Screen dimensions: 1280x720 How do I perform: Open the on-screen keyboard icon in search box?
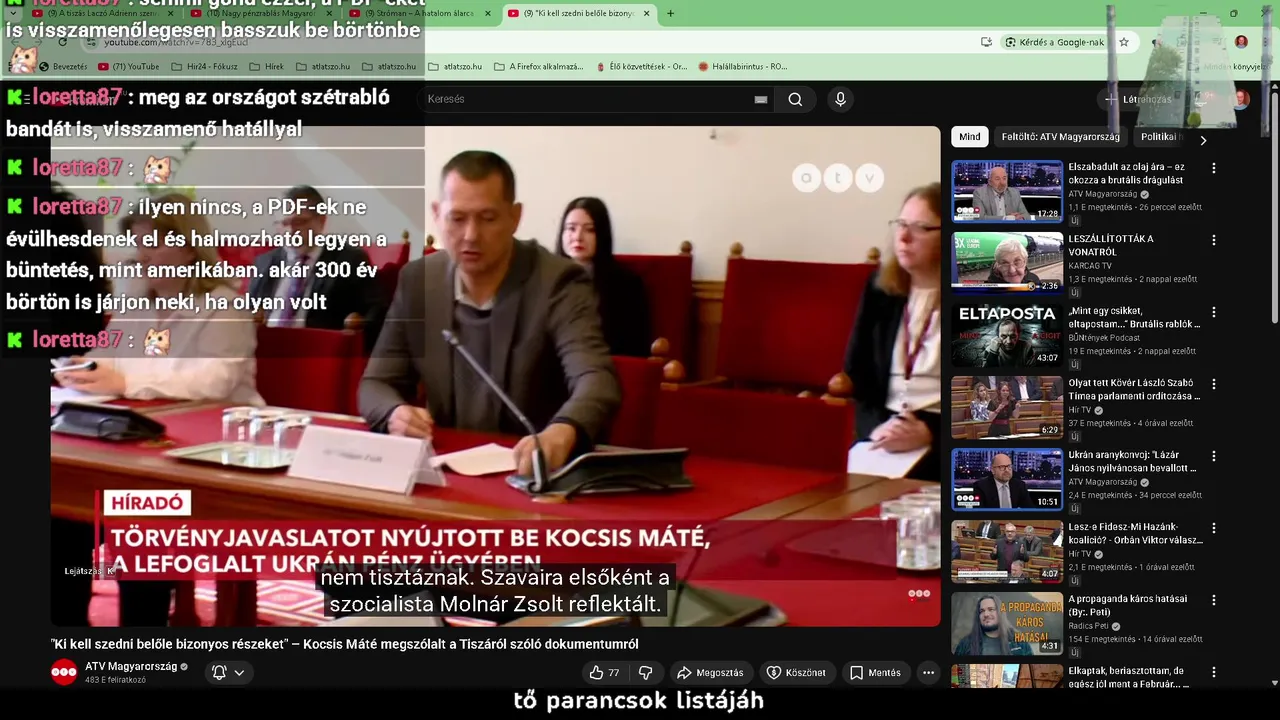761,99
